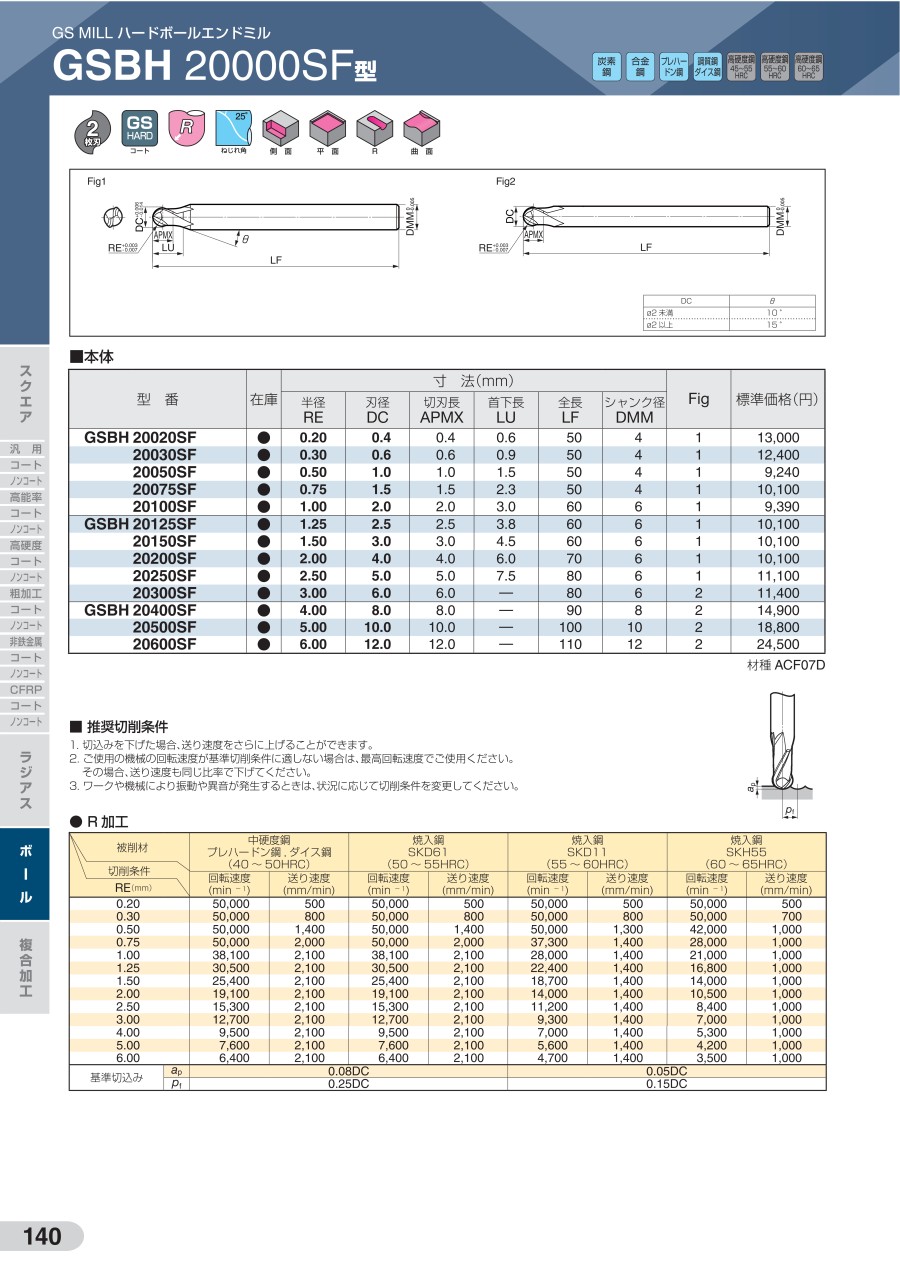900x1272 pixels.
Task: Select the 複合加工 side tab
Action: pyautogui.click(x=25, y=968)
